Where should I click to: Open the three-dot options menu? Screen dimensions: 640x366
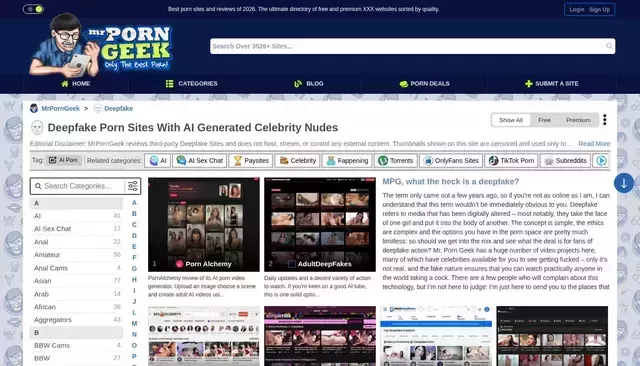(604, 120)
